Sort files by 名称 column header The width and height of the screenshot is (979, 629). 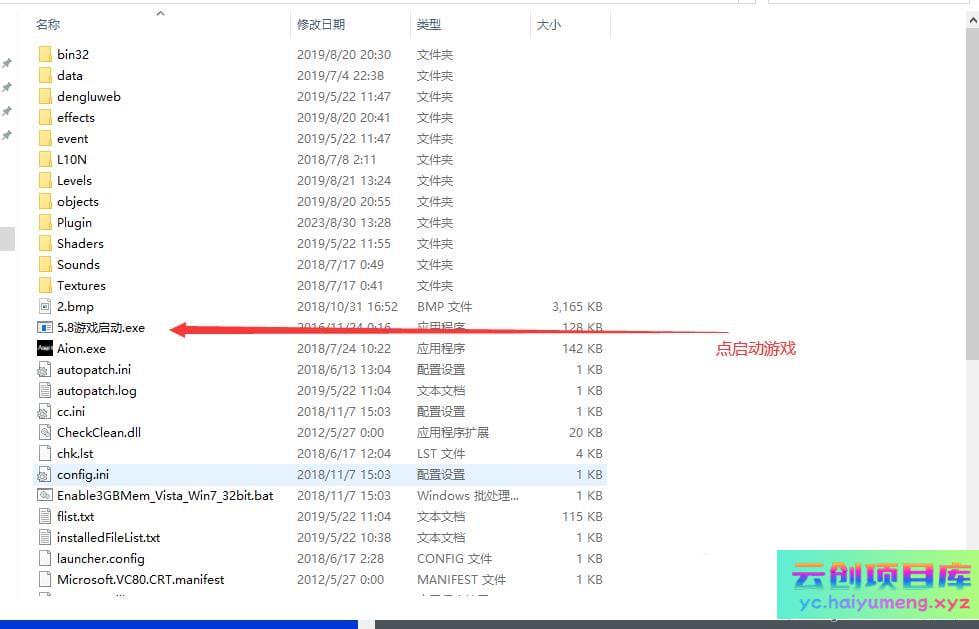pos(48,24)
